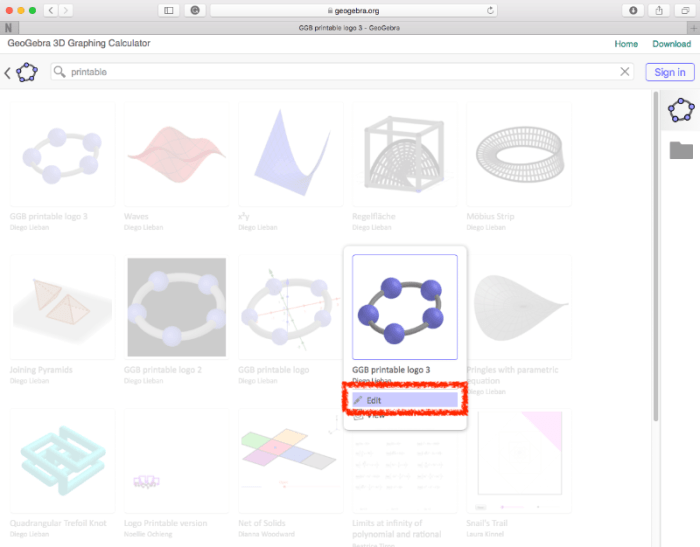This screenshot has height=547, width=700.
Task: Click the pencil icon beside Edit
Action: coord(358,401)
